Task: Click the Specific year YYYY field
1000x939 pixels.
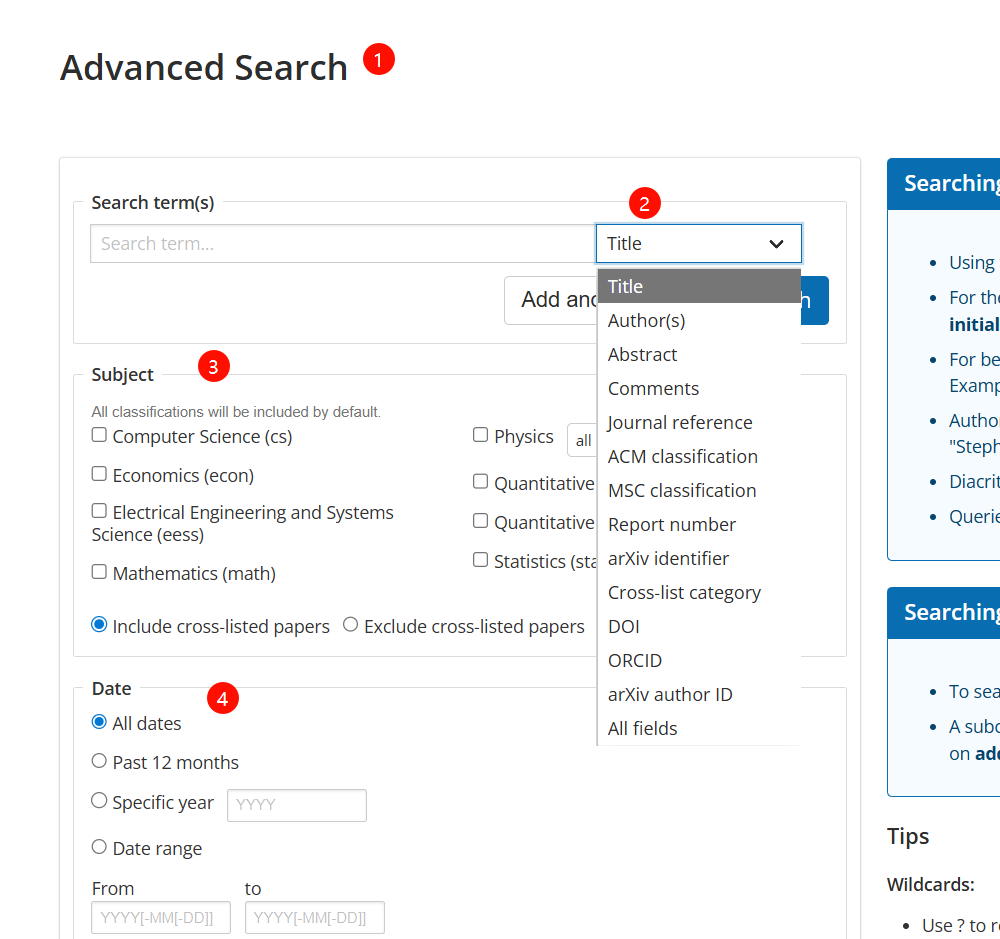Action: click(x=297, y=805)
